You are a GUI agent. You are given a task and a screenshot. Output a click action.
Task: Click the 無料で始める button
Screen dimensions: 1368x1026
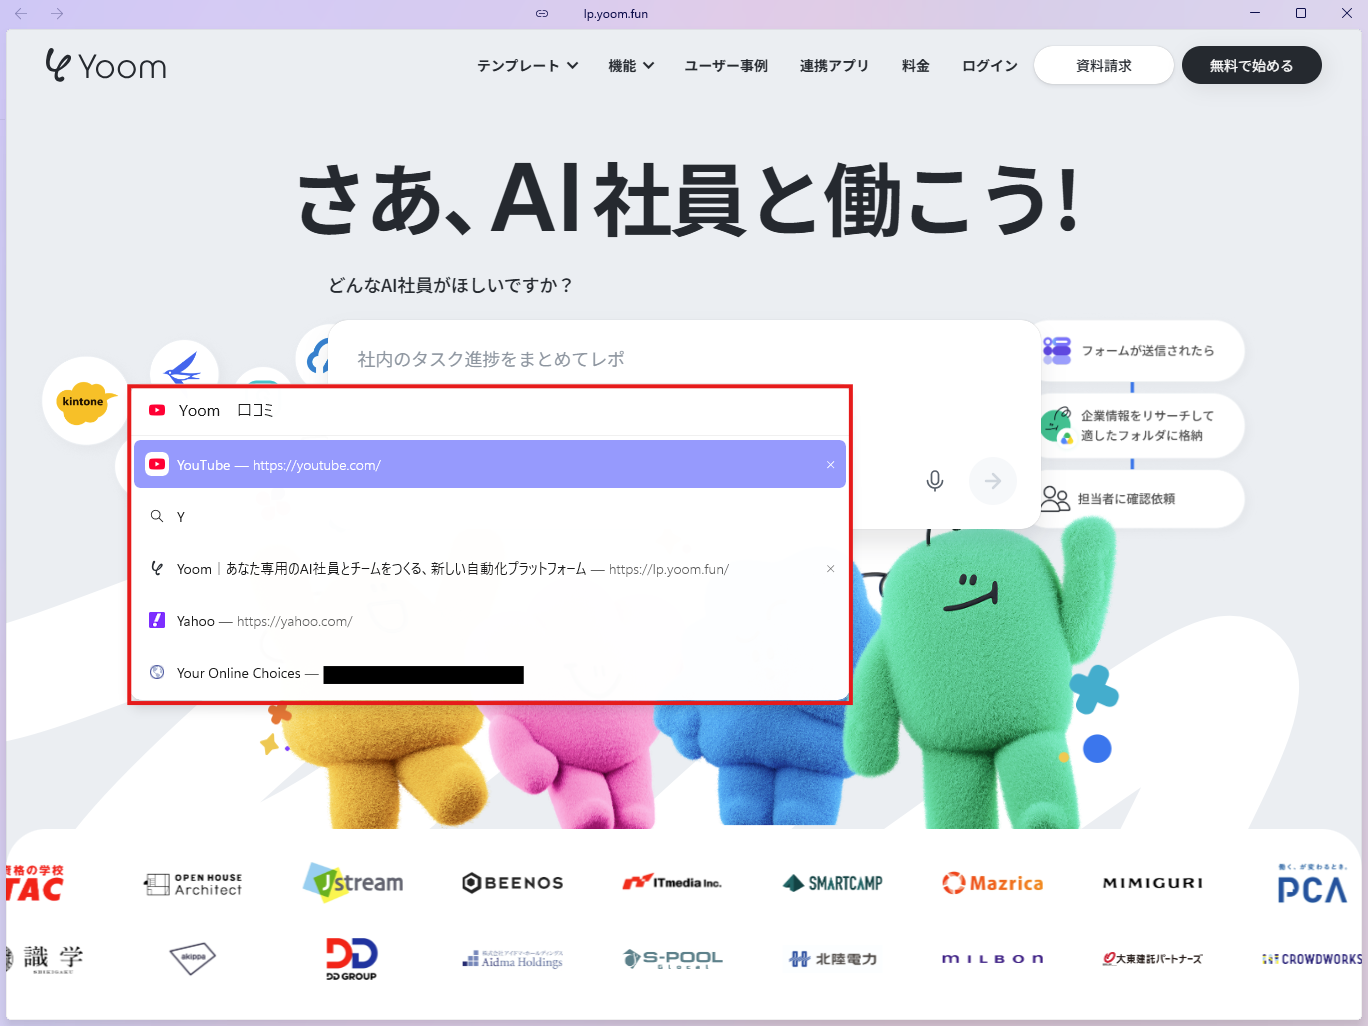pyautogui.click(x=1252, y=66)
